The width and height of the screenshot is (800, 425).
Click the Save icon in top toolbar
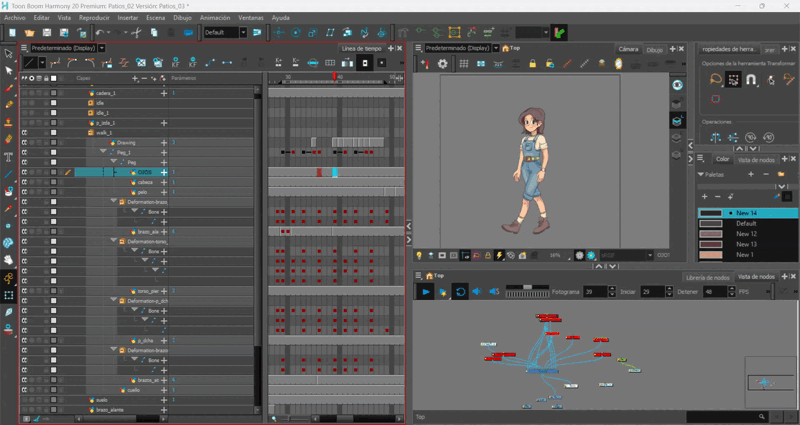(46, 33)
